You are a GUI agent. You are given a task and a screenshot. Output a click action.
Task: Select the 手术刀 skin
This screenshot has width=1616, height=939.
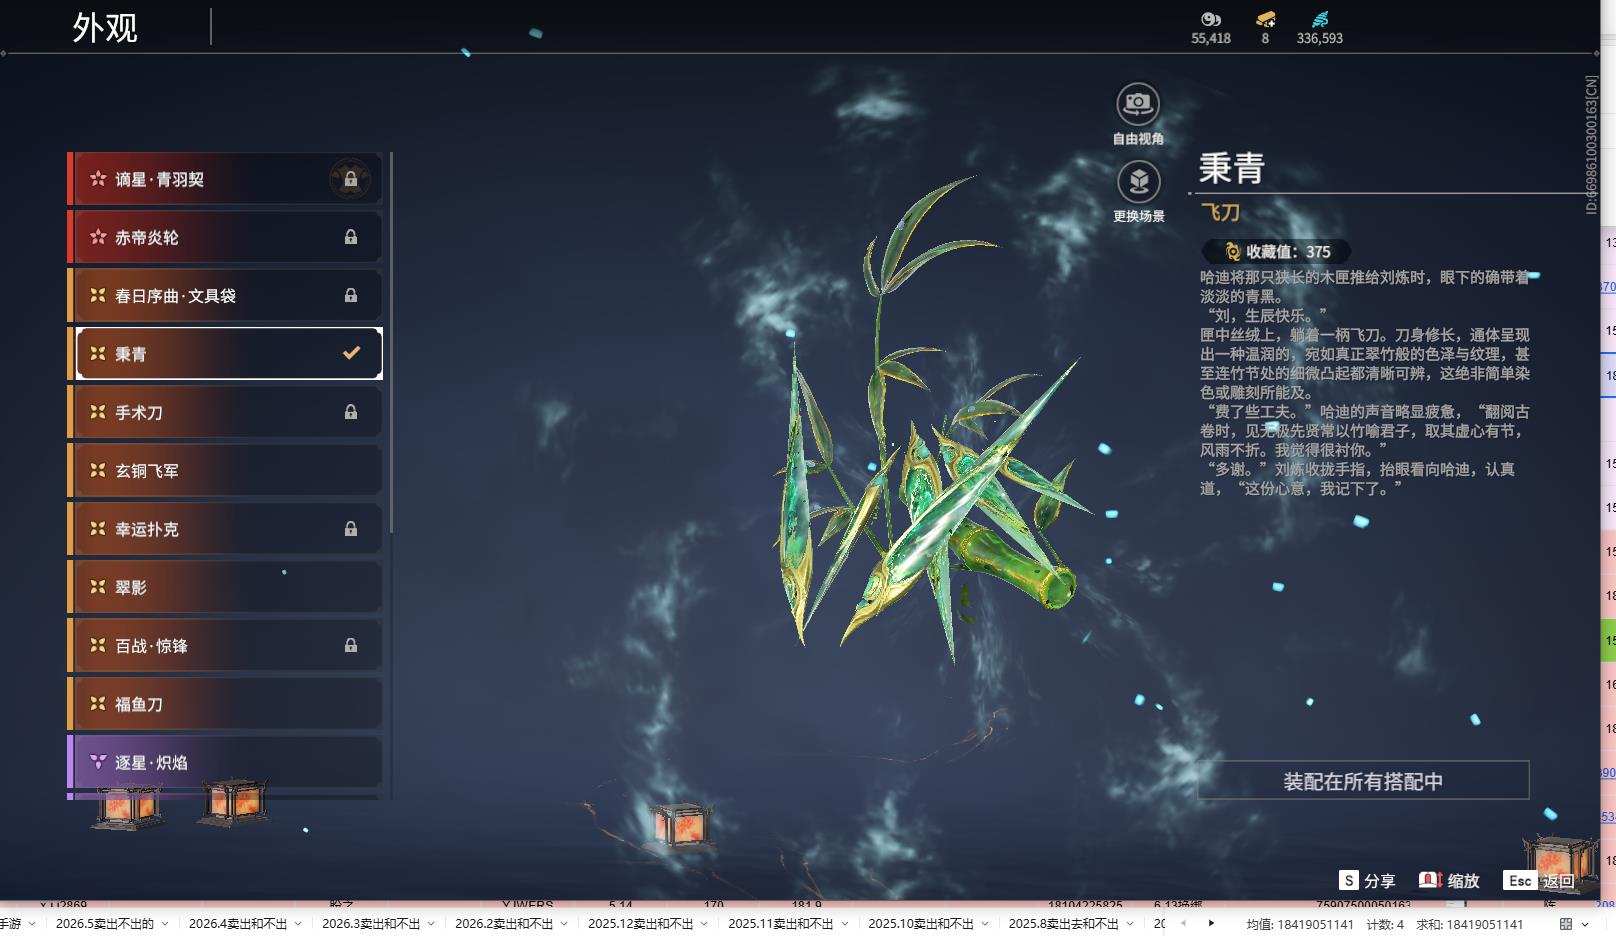[x=225, y=412]
